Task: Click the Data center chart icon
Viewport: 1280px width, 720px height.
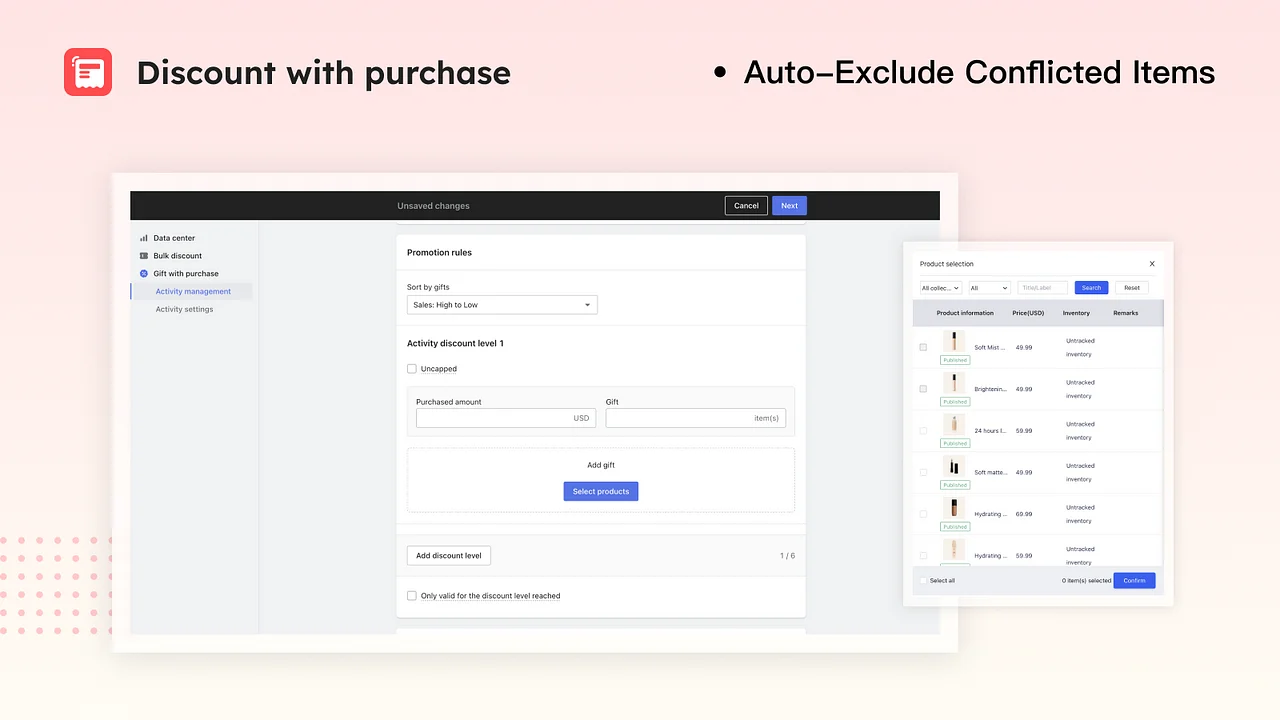Action: tap(144, 238)
